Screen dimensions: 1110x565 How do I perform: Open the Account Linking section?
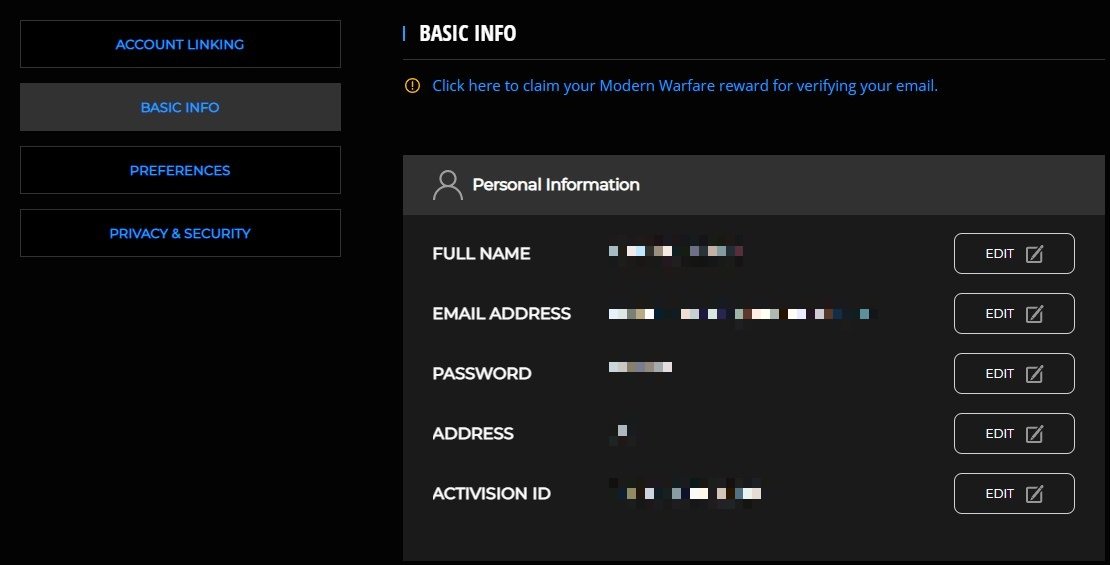tap(180, 44)
